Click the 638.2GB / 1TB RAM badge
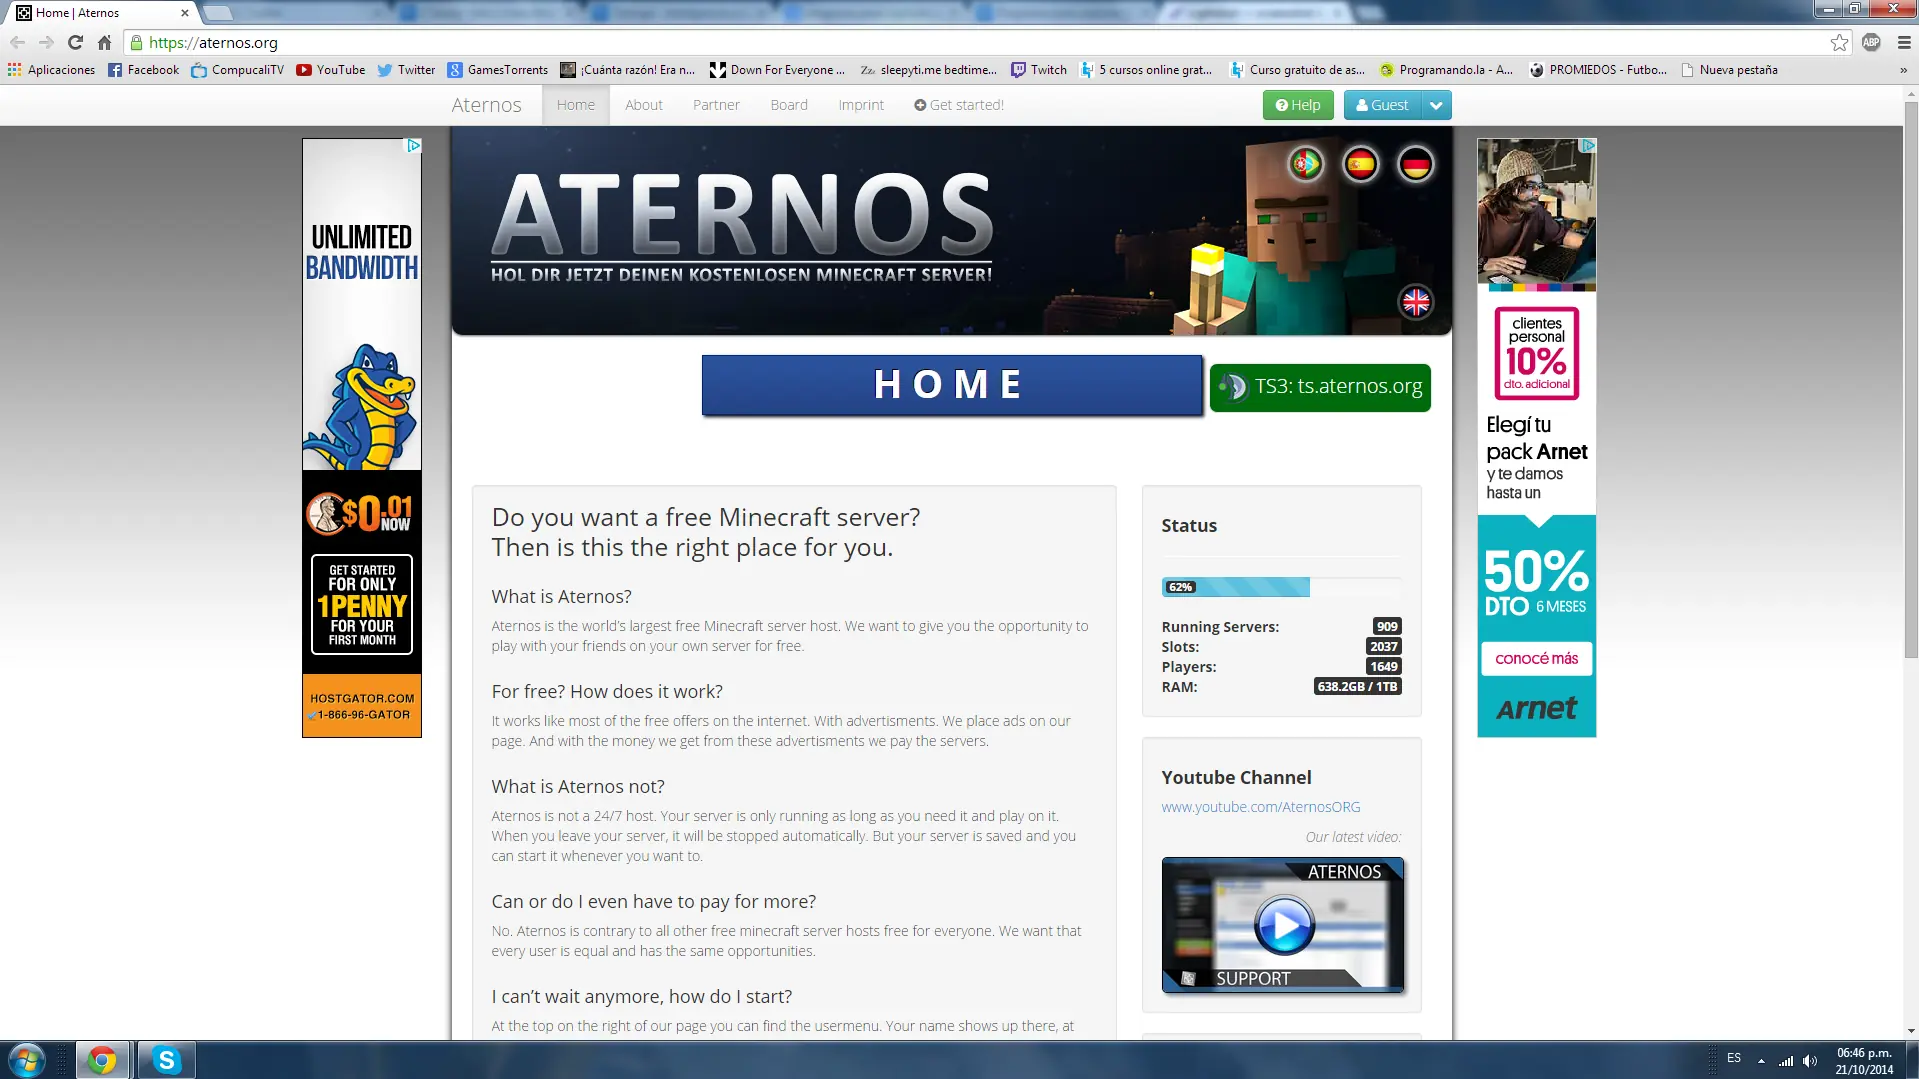1919x1079 pixels. click(1357, 687)
